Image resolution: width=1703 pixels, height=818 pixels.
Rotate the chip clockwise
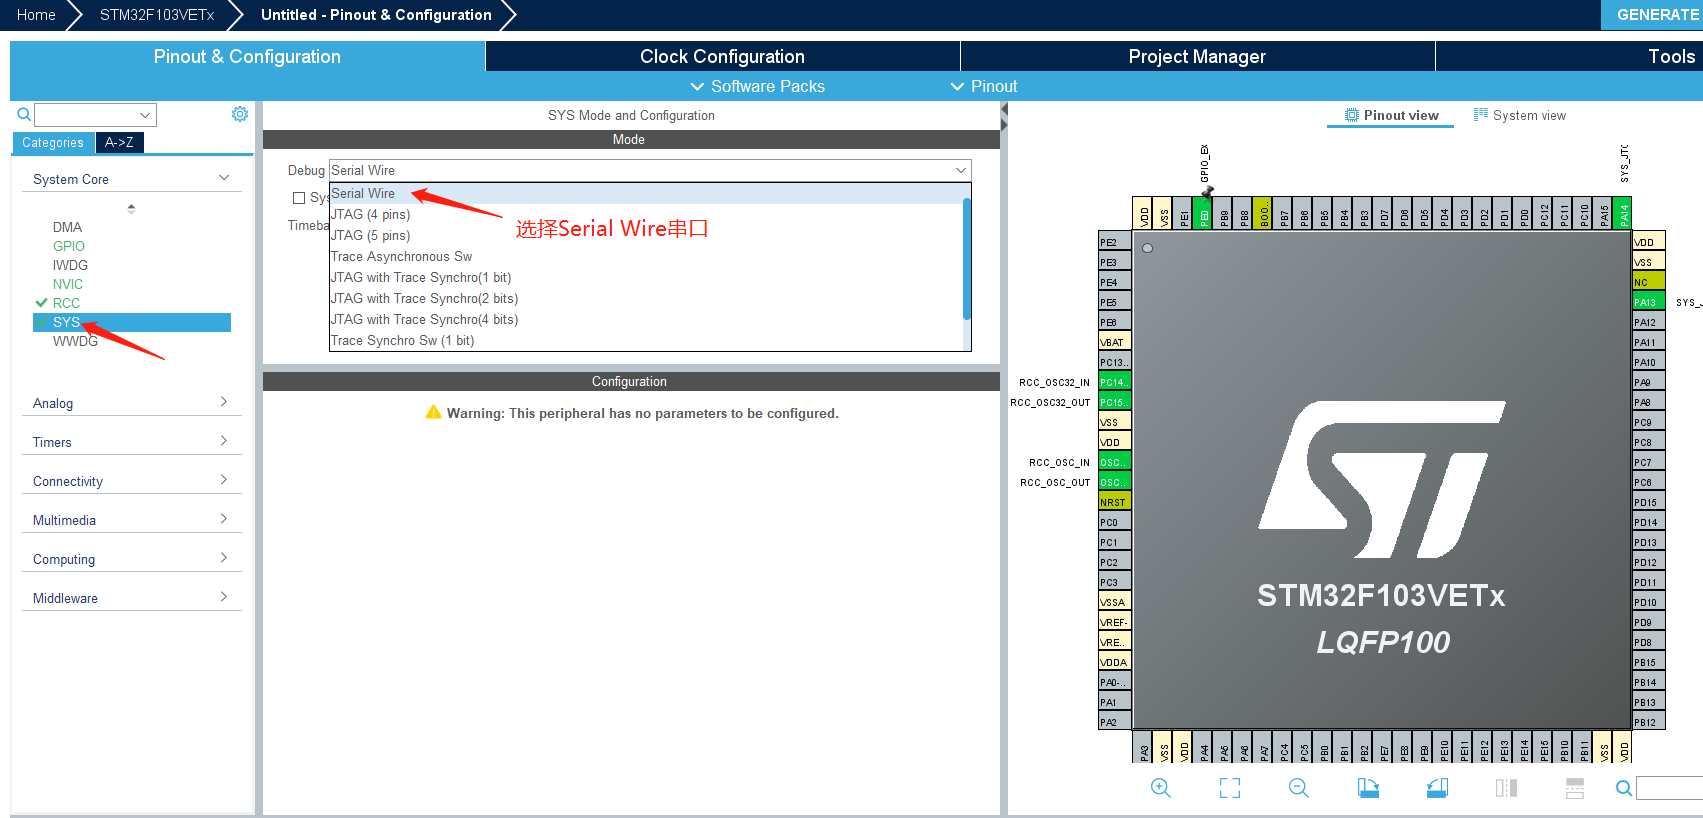click(1368, 788)
